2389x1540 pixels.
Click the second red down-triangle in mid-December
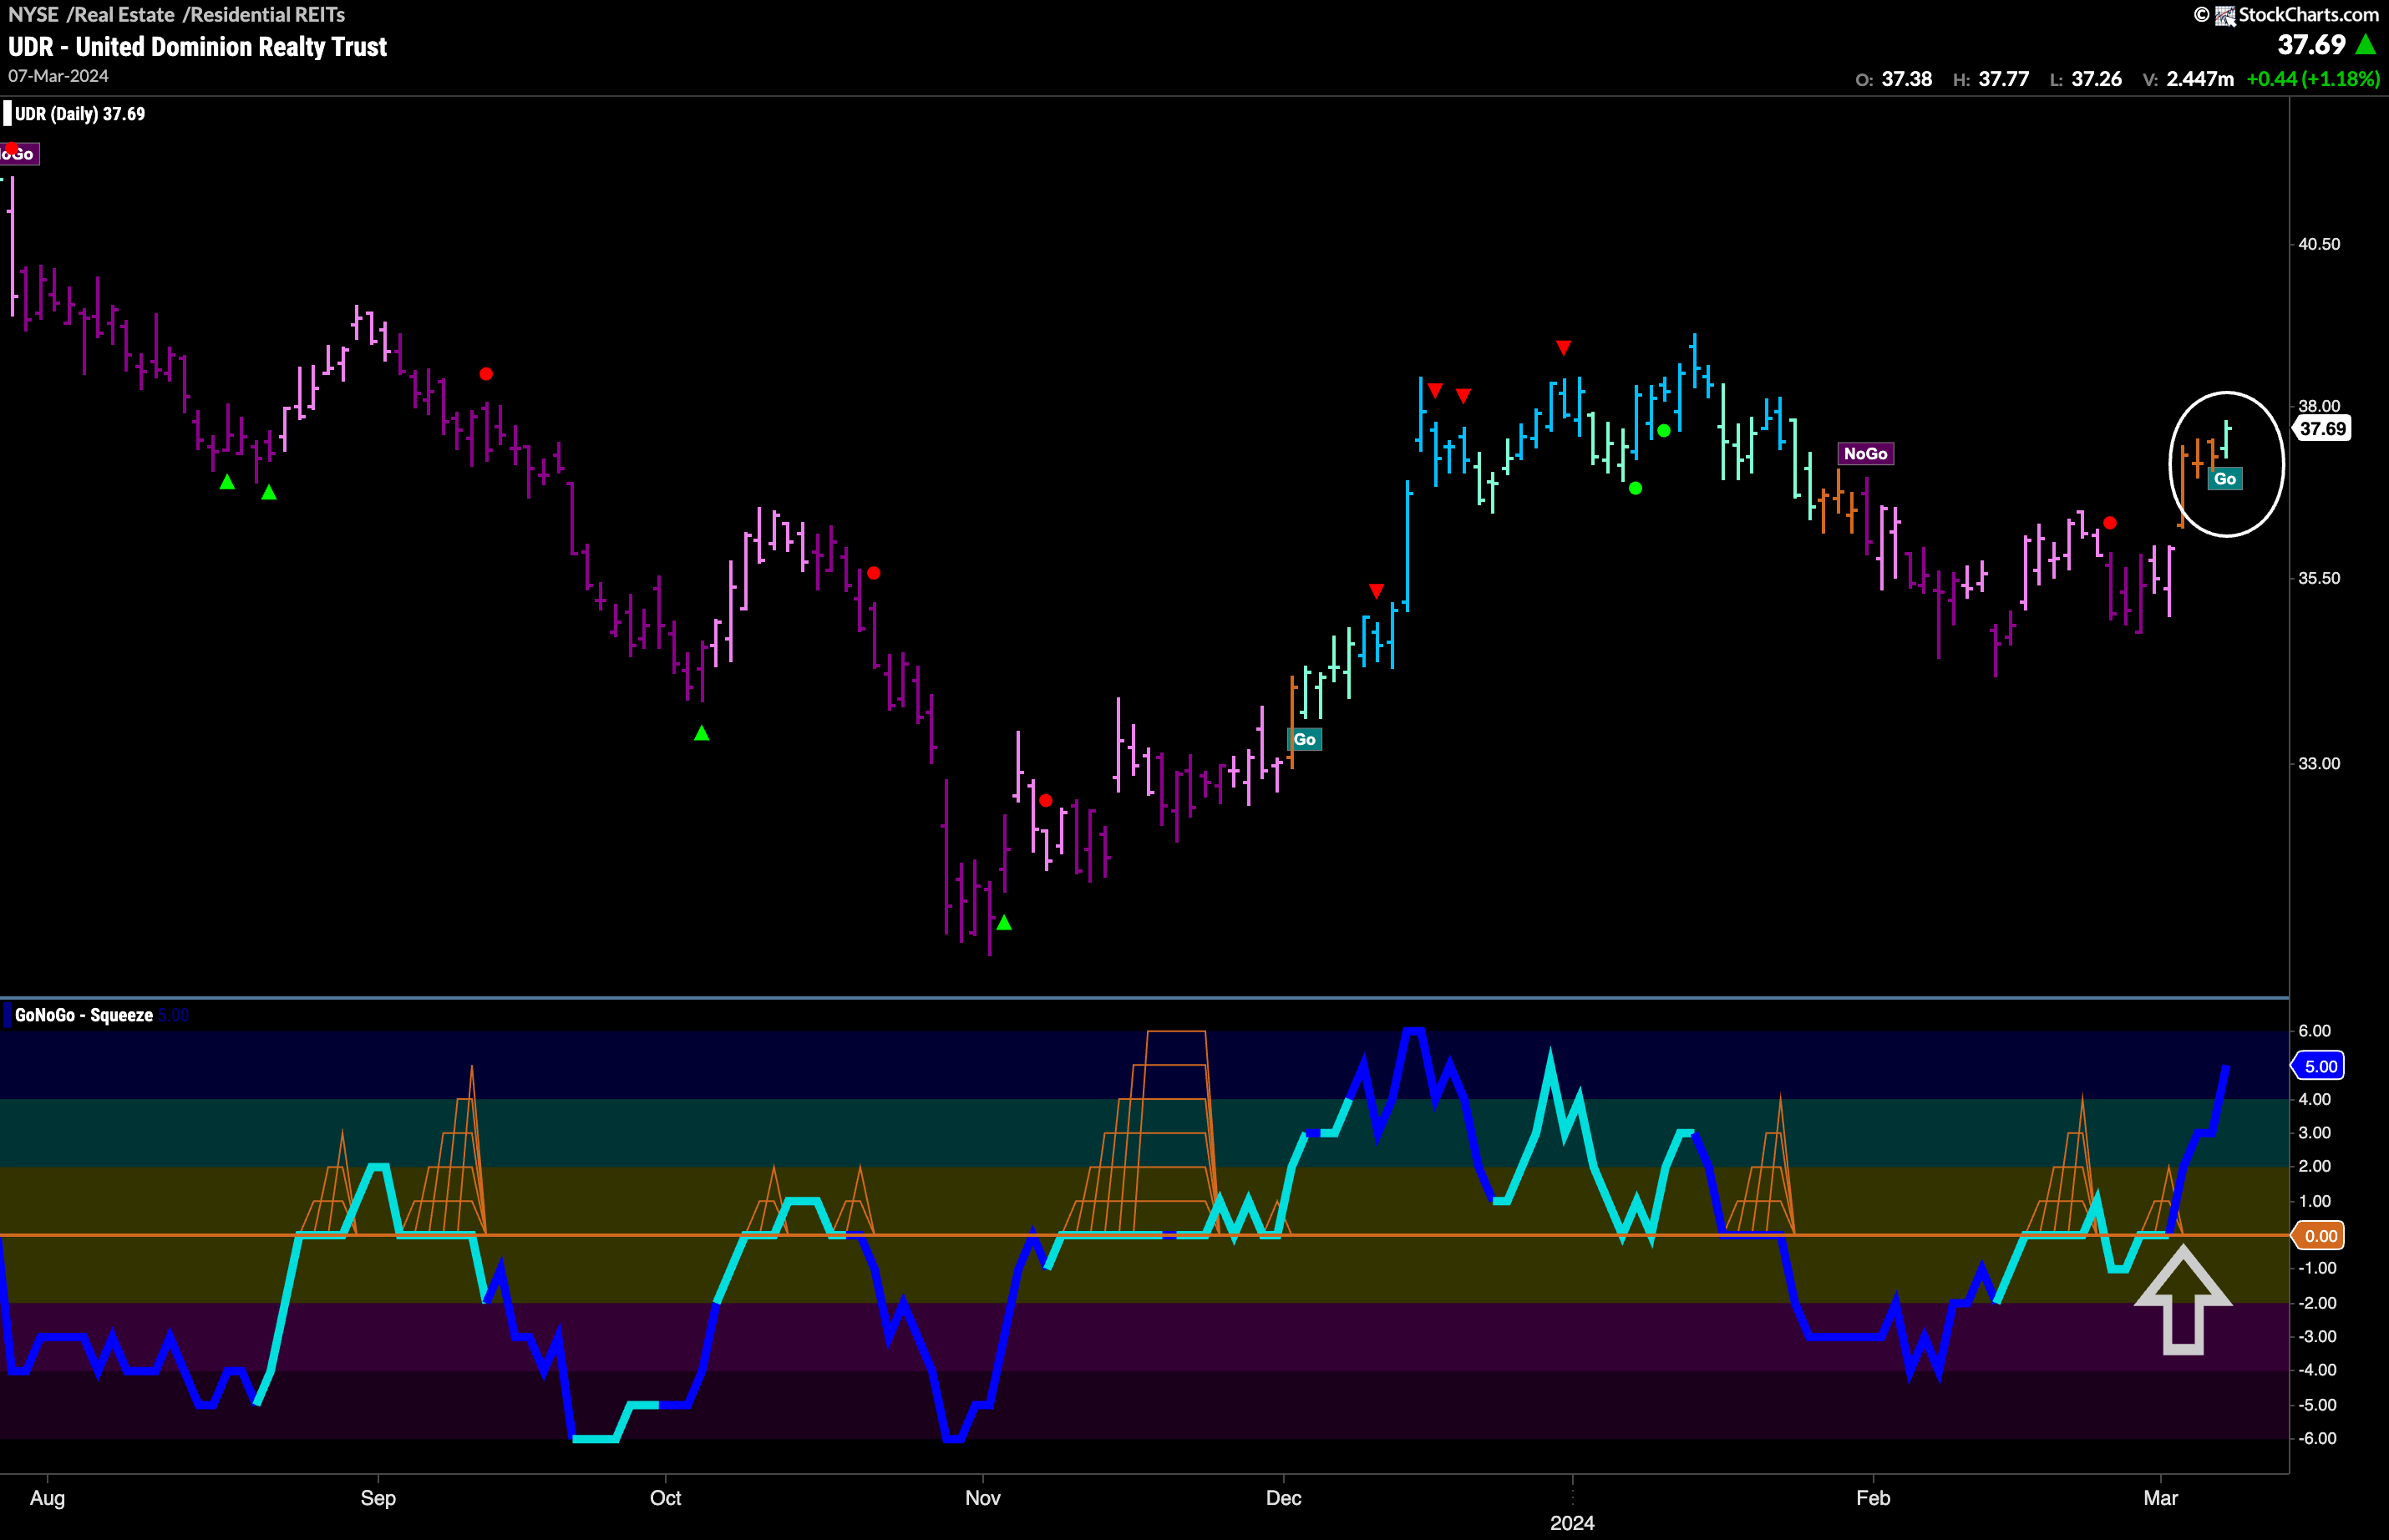1463,396
